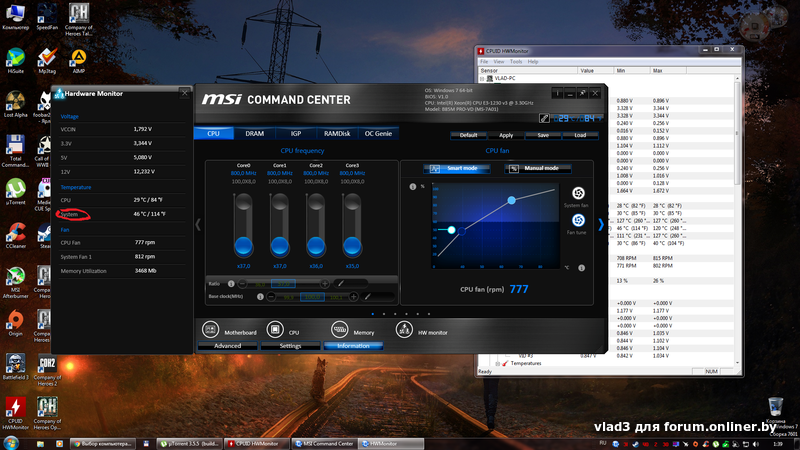The height and width of the screenshot is (450, 800).
Task: Open the AIMP desktop shortcut
Action: 78,61
